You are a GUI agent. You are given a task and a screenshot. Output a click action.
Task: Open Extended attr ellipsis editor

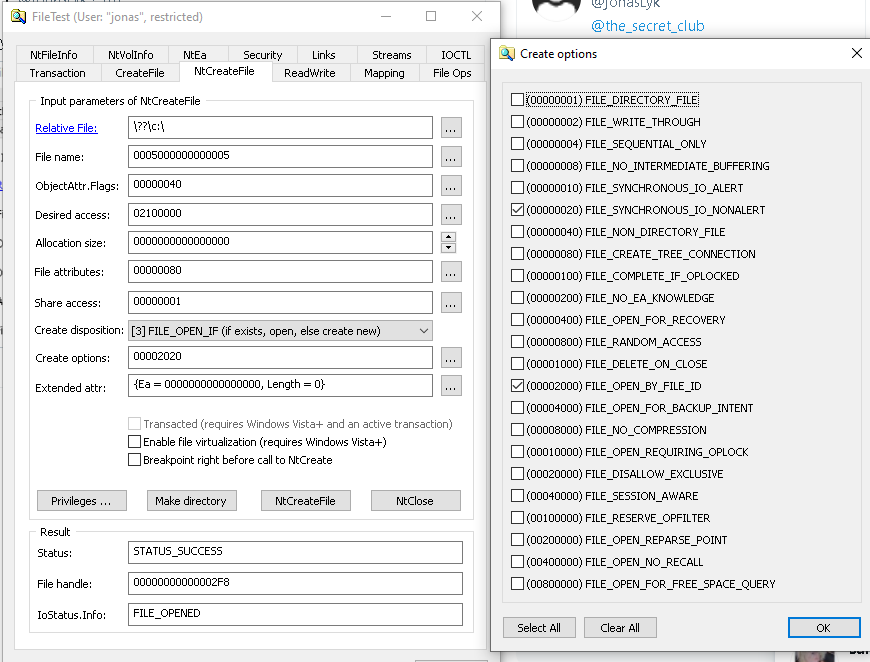pyautogui.click(x=451, y=386)
